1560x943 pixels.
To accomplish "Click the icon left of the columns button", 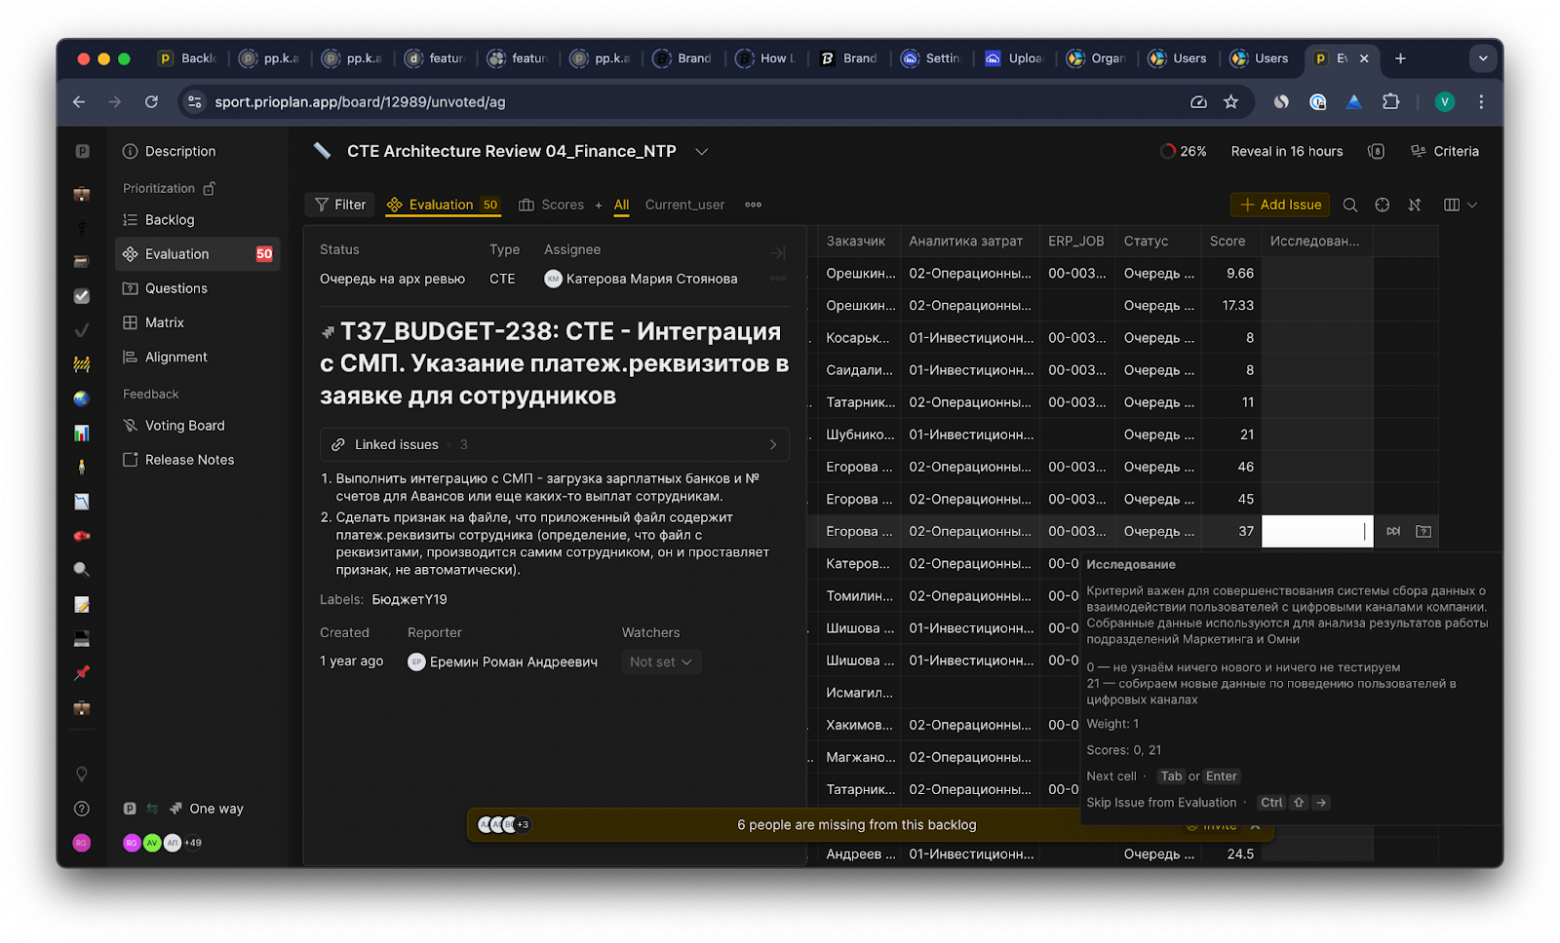I will (1414, 204).
